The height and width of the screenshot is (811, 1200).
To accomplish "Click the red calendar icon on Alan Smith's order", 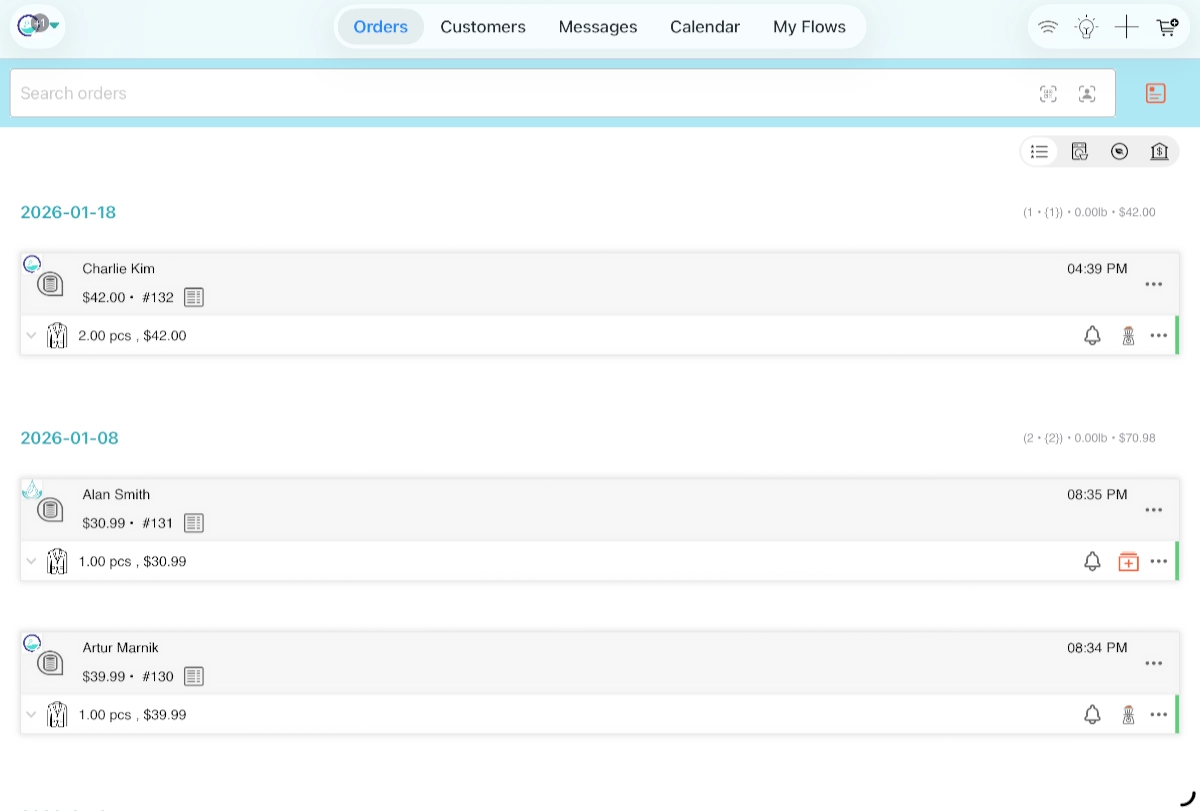I will (x=1128, y=561).
